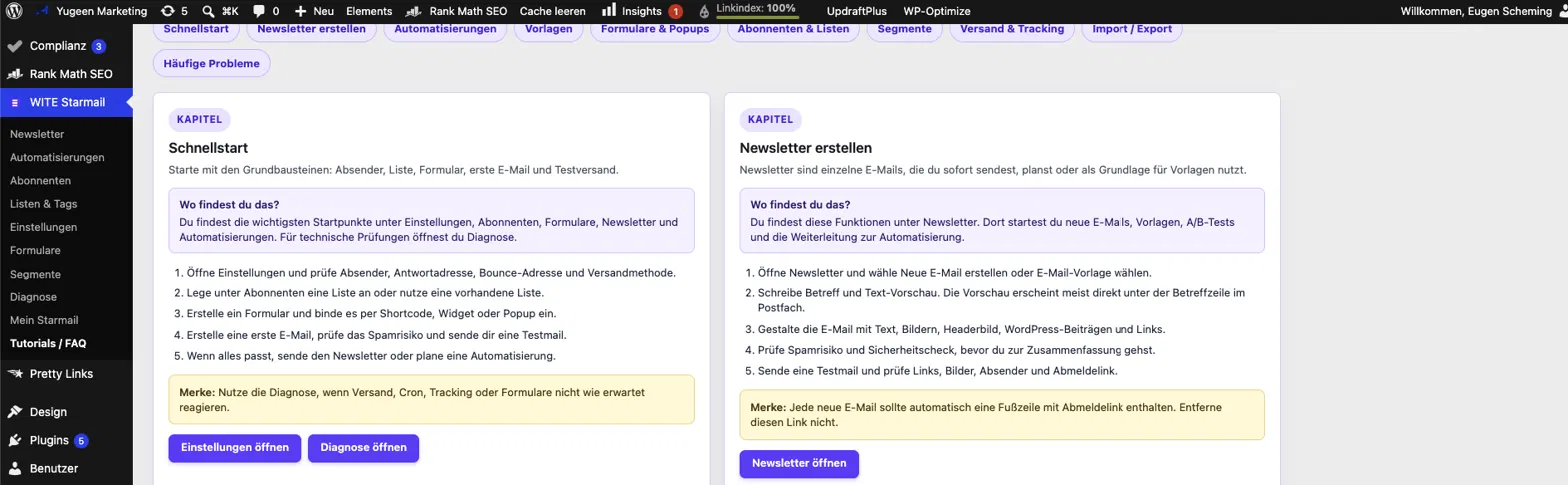Click Cache leeren in the admin bar

pos(551,11)
